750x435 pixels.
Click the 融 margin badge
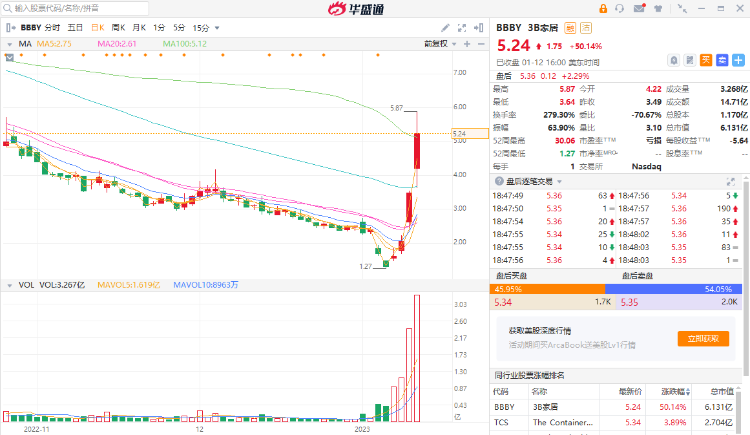click(x=570, y=28)
